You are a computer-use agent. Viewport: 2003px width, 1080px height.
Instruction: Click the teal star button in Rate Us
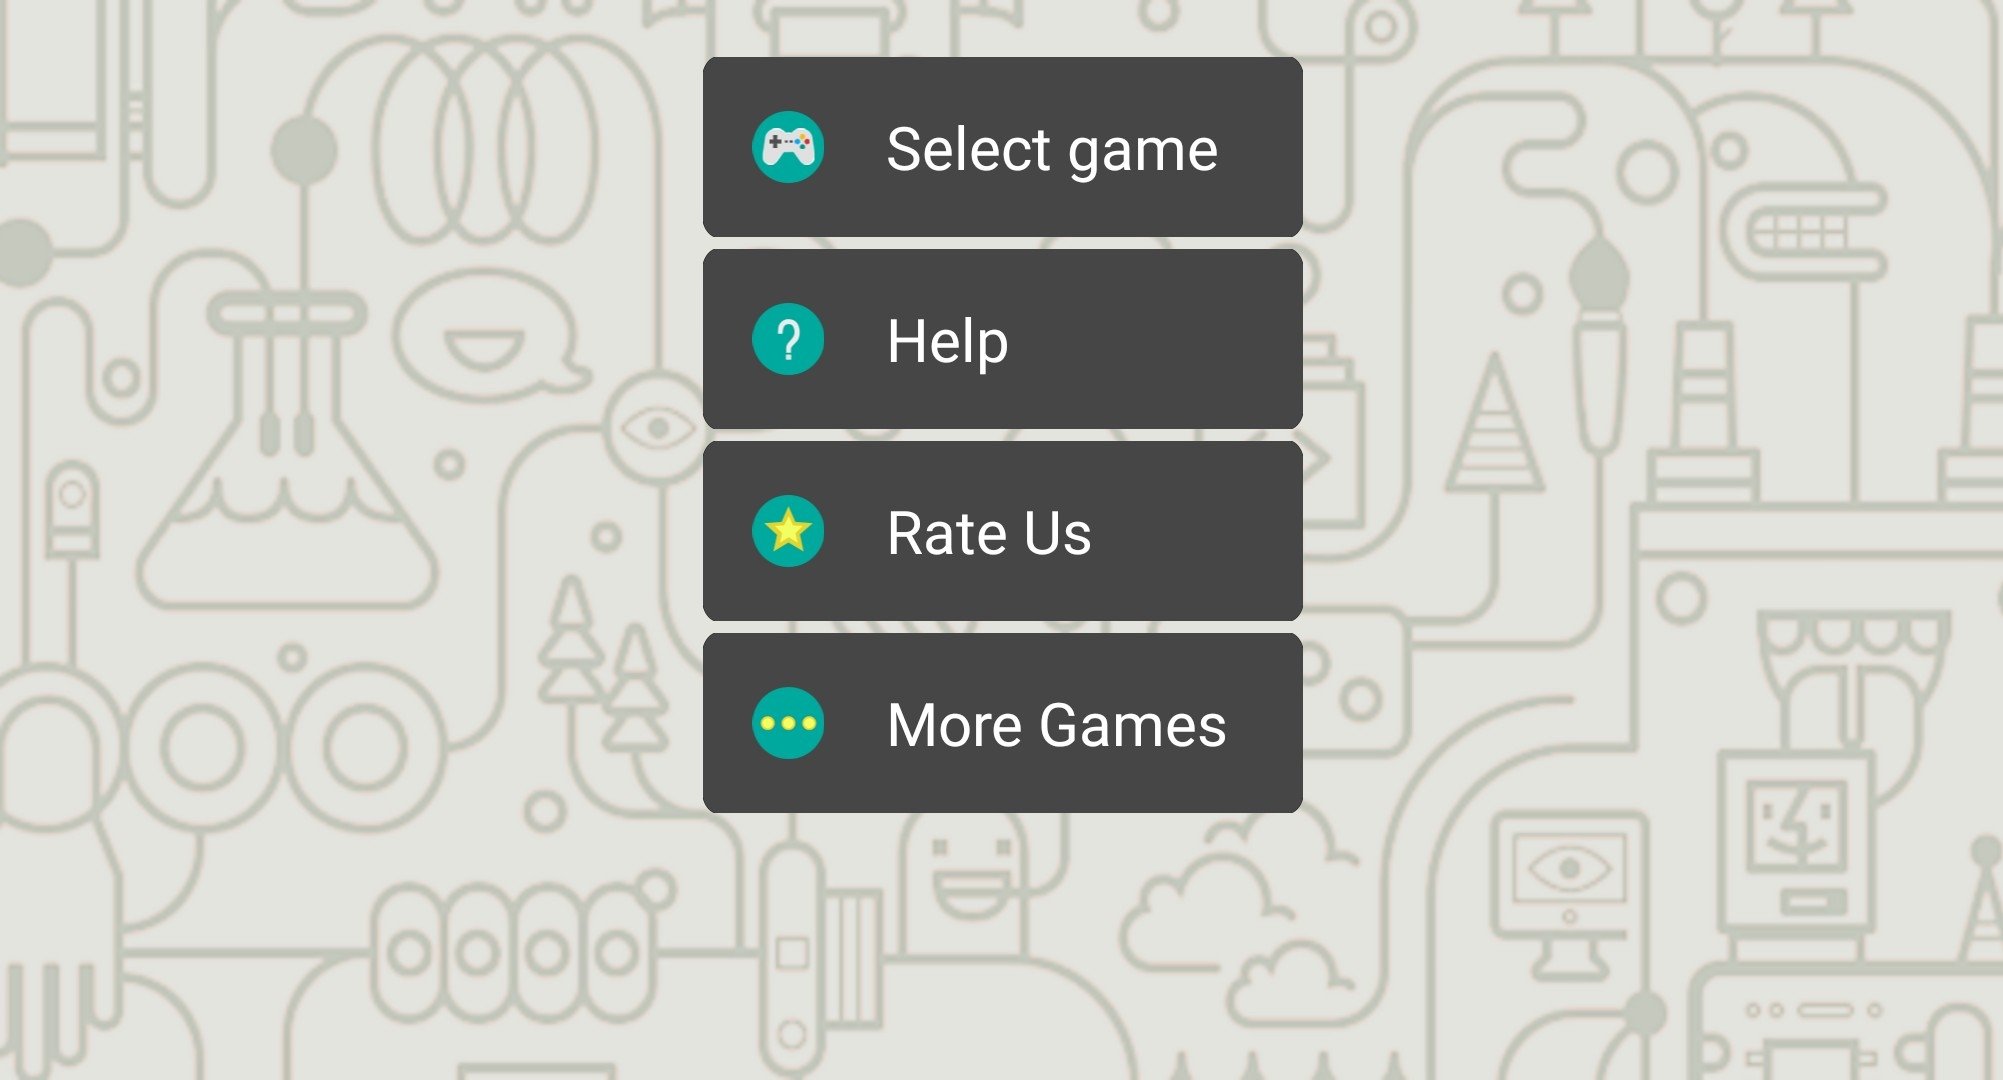point(787,532)
